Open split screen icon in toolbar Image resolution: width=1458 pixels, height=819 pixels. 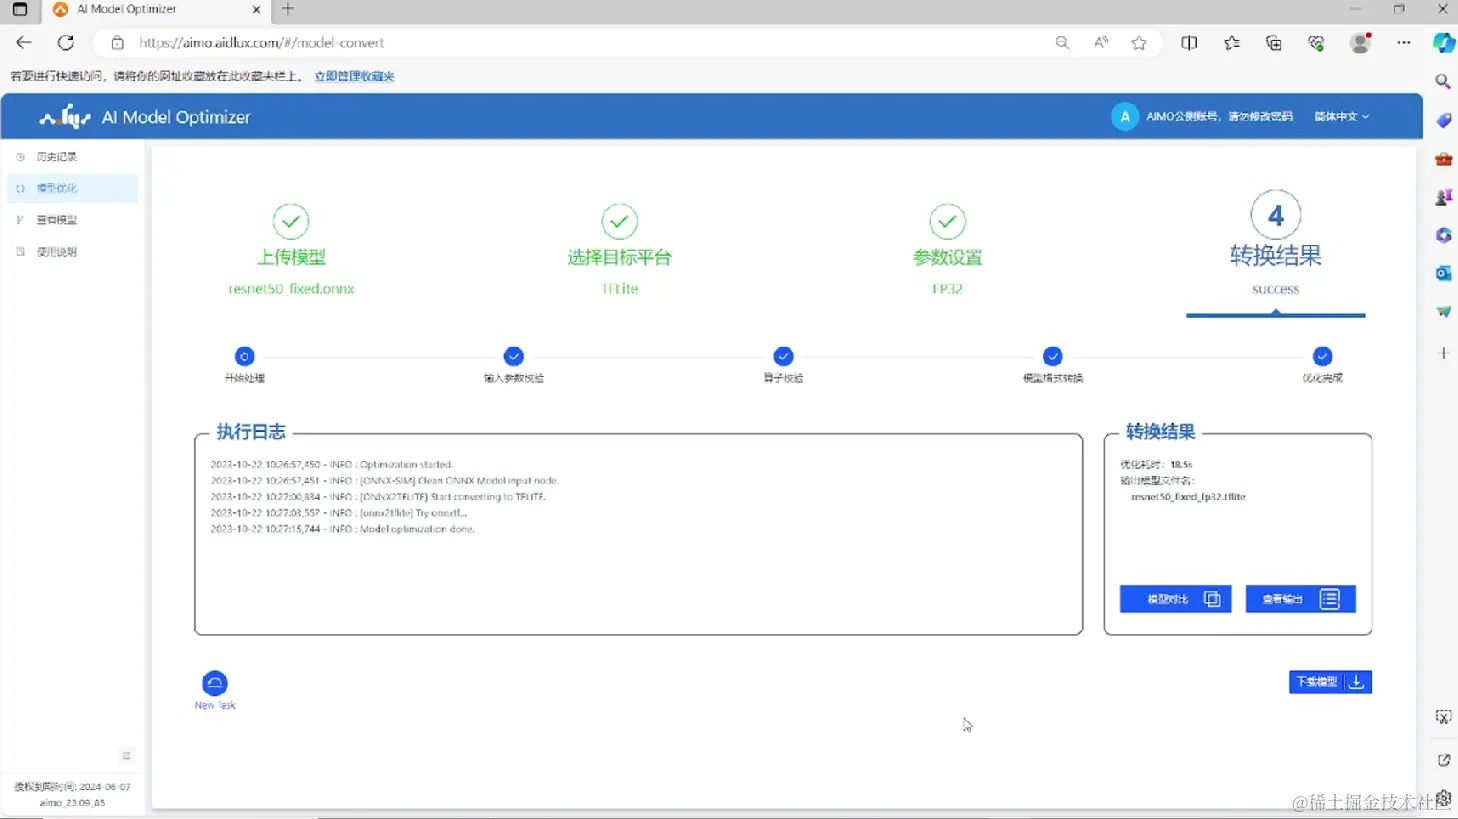pyautogui.click(x=1189, y=43)
